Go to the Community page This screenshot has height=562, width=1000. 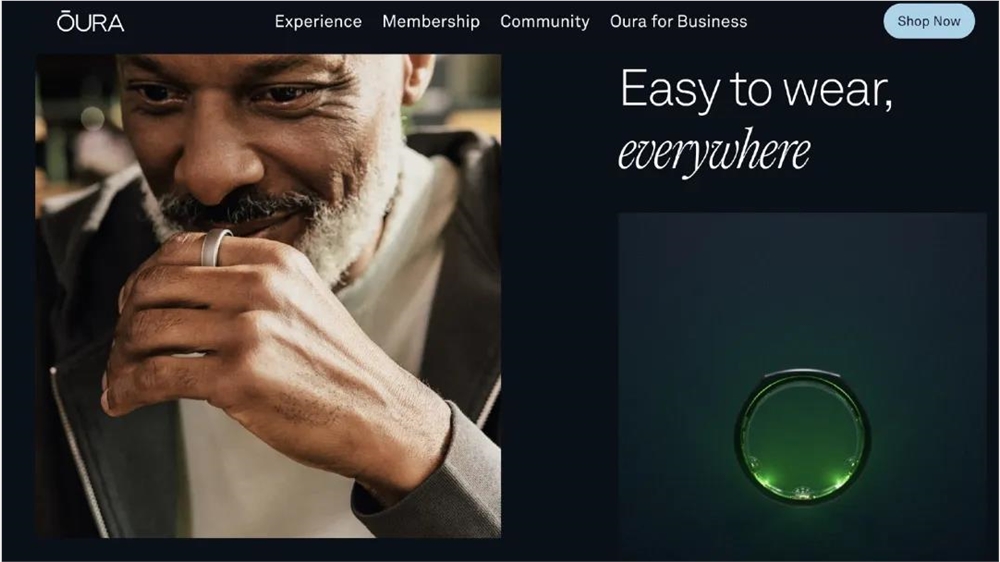coord(545,22)
